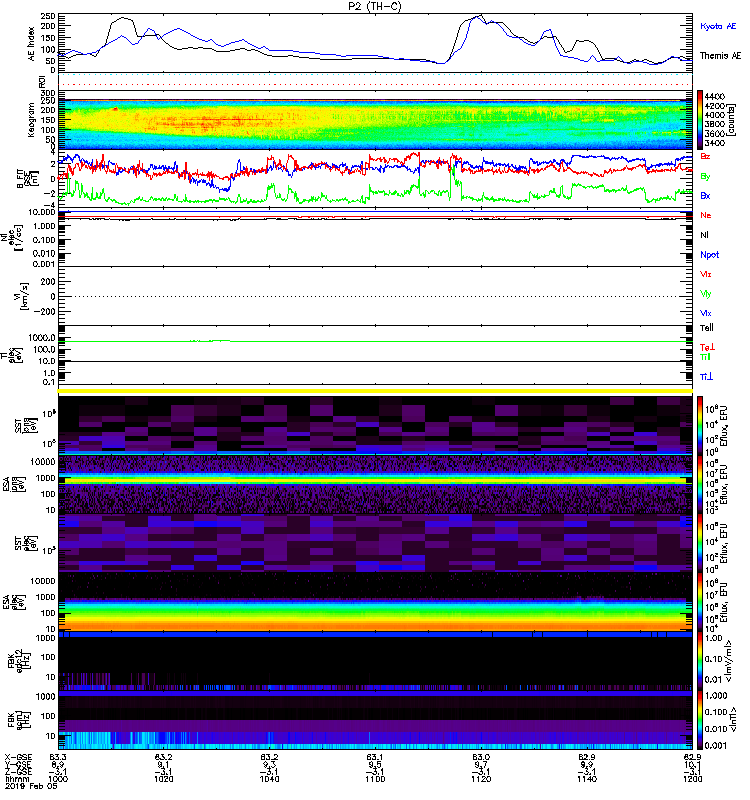This screenshot has width=750, height=800.
Task: Click the red Ne legend label
Action: (706, 215)
